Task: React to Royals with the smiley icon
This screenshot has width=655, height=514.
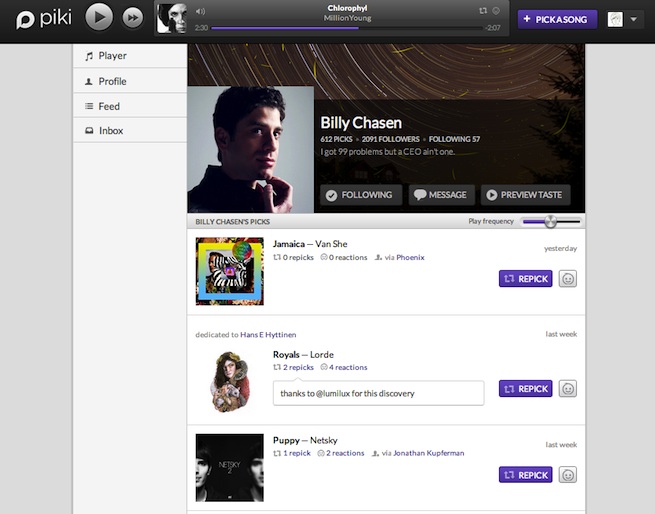Action: [x=568, y=389]
